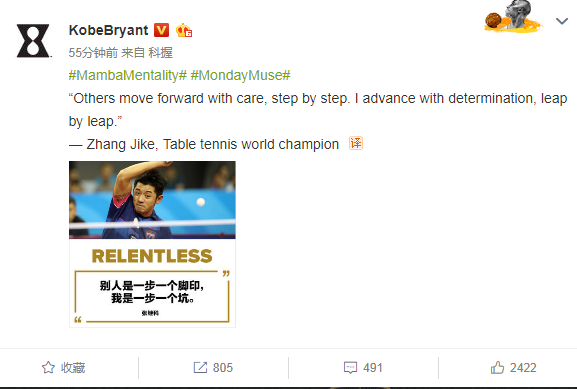
Task: Click the comment bubble icon
Action: (350, 367)
